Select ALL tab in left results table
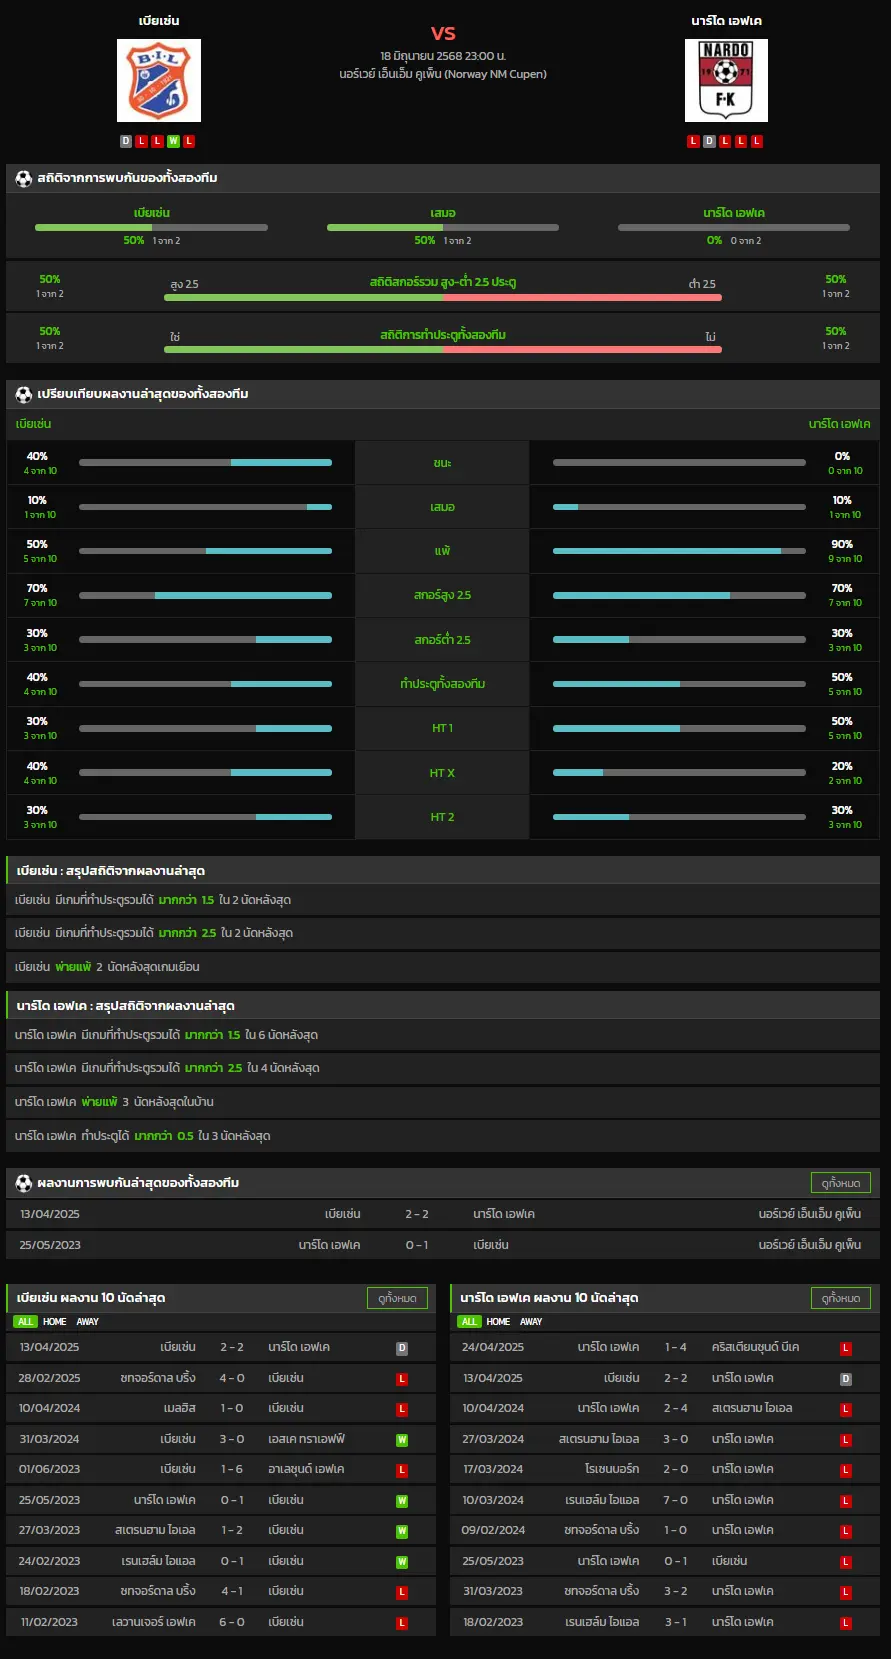 [25, 1322]
